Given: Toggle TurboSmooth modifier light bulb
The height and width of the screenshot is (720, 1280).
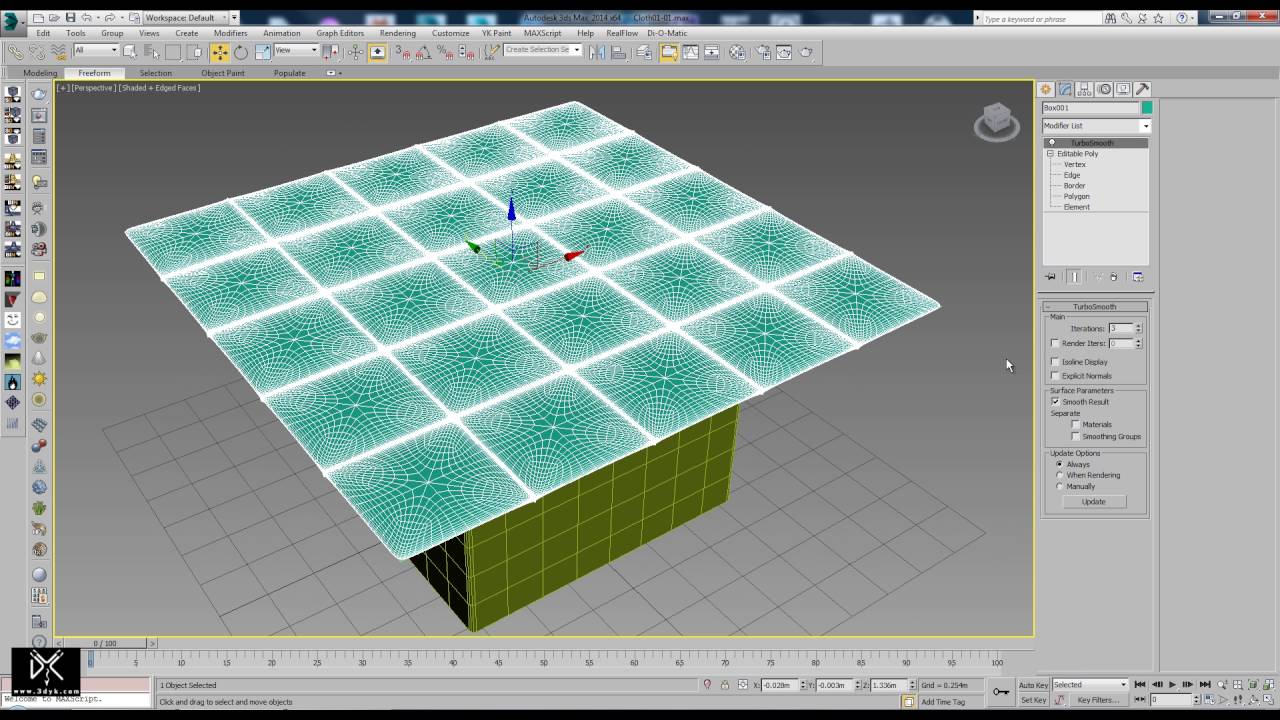Looking at the screenshot, I should coord(1052,143).
